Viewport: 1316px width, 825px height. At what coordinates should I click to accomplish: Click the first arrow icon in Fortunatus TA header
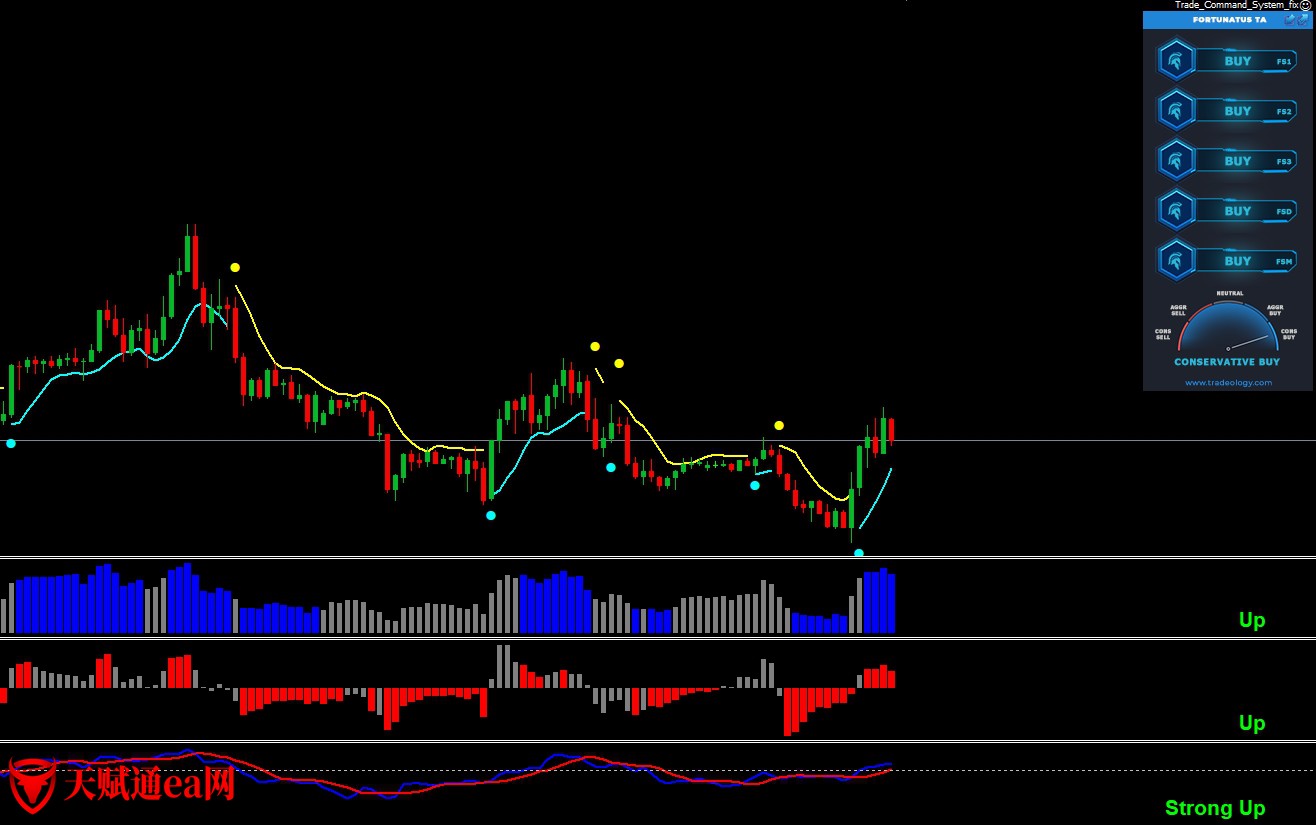pyautogui.click(x=1290, y=19)
